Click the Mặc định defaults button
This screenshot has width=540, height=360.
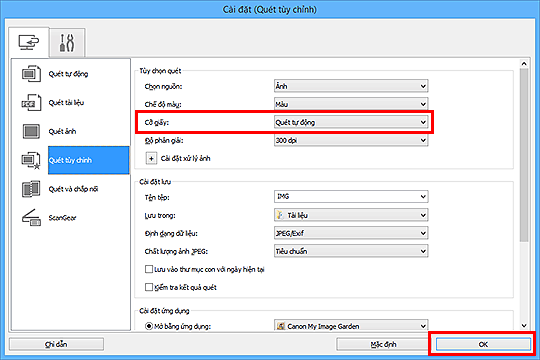pyautogui.click(x=383, y=344)
